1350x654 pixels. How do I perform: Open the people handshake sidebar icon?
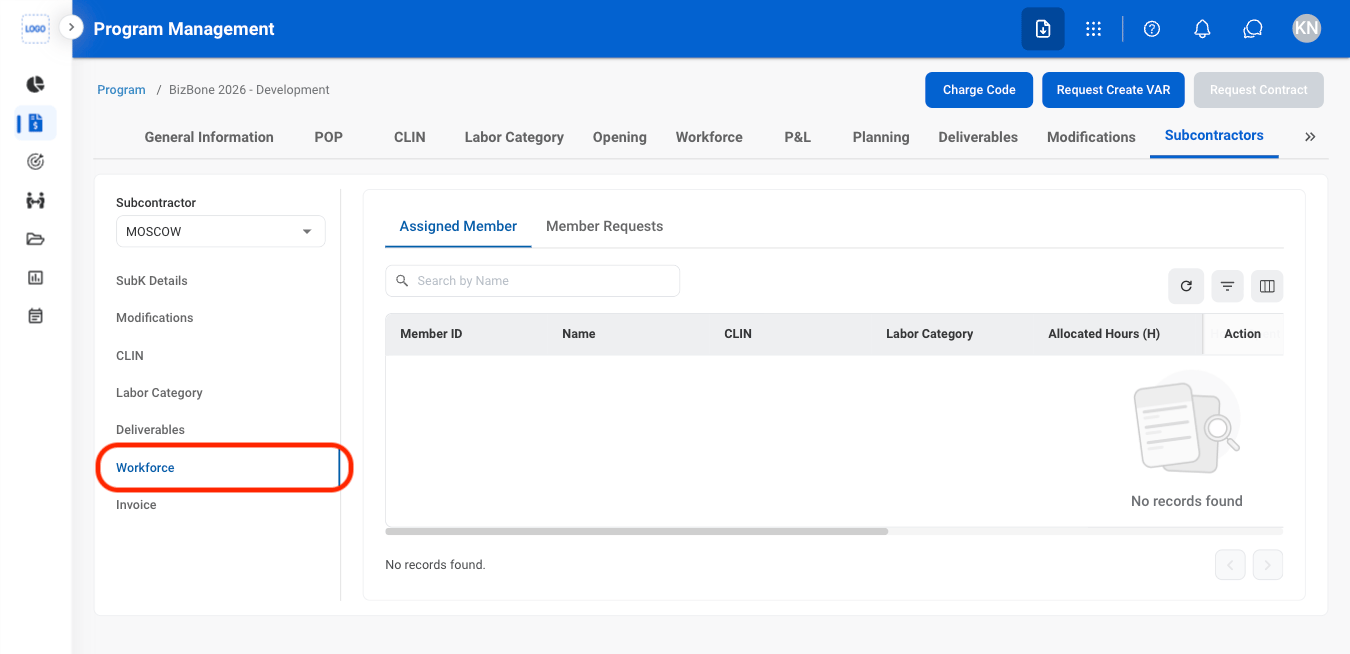pyautogui.click(x=36, y=200)
